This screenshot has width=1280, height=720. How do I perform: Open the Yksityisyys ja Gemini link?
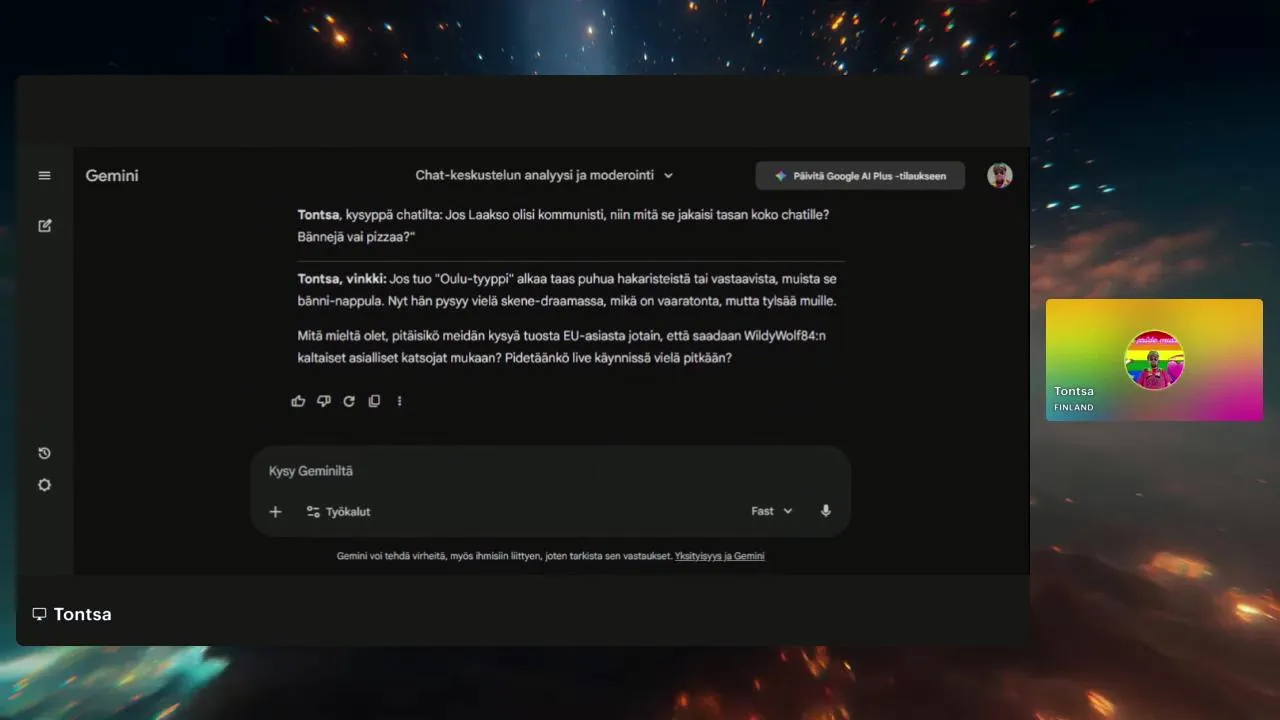tap(720, 556)
